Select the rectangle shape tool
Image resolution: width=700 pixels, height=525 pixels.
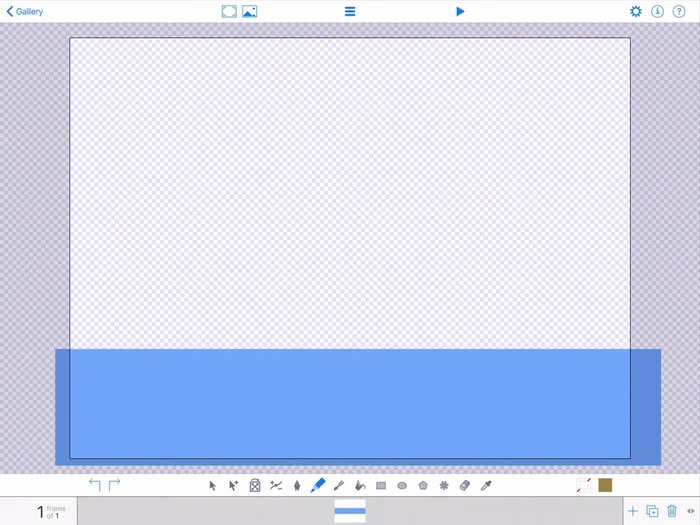[381, 486]
